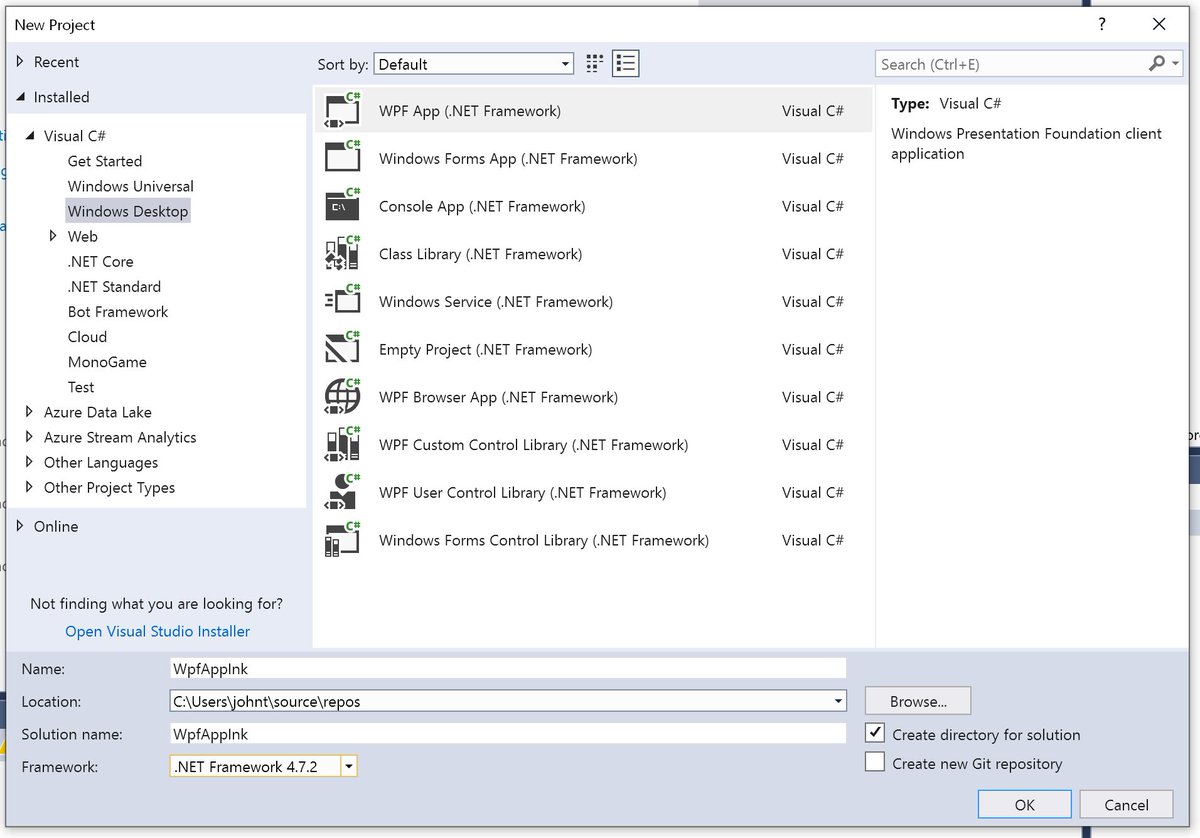Select the WPF User Control Library icon
This screenshot has width=1200, height=838.
pyautogui.click(x=343, y=492)
